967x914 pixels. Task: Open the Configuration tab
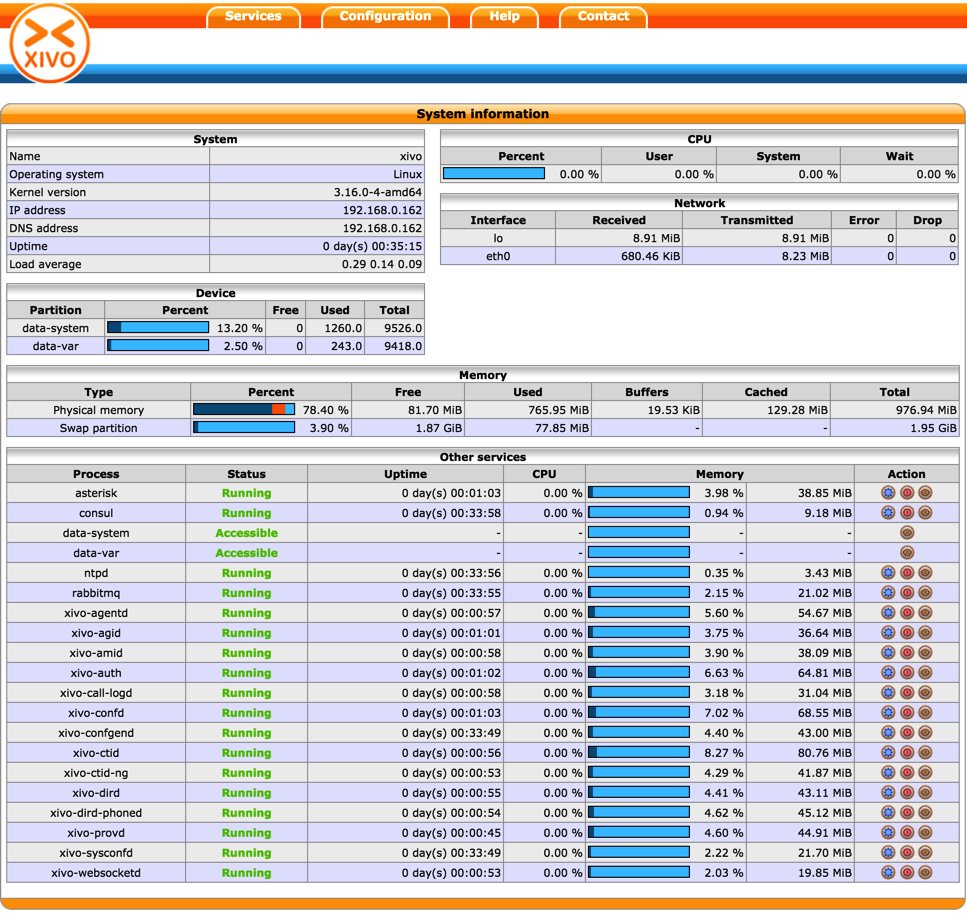tap(385, 17)
